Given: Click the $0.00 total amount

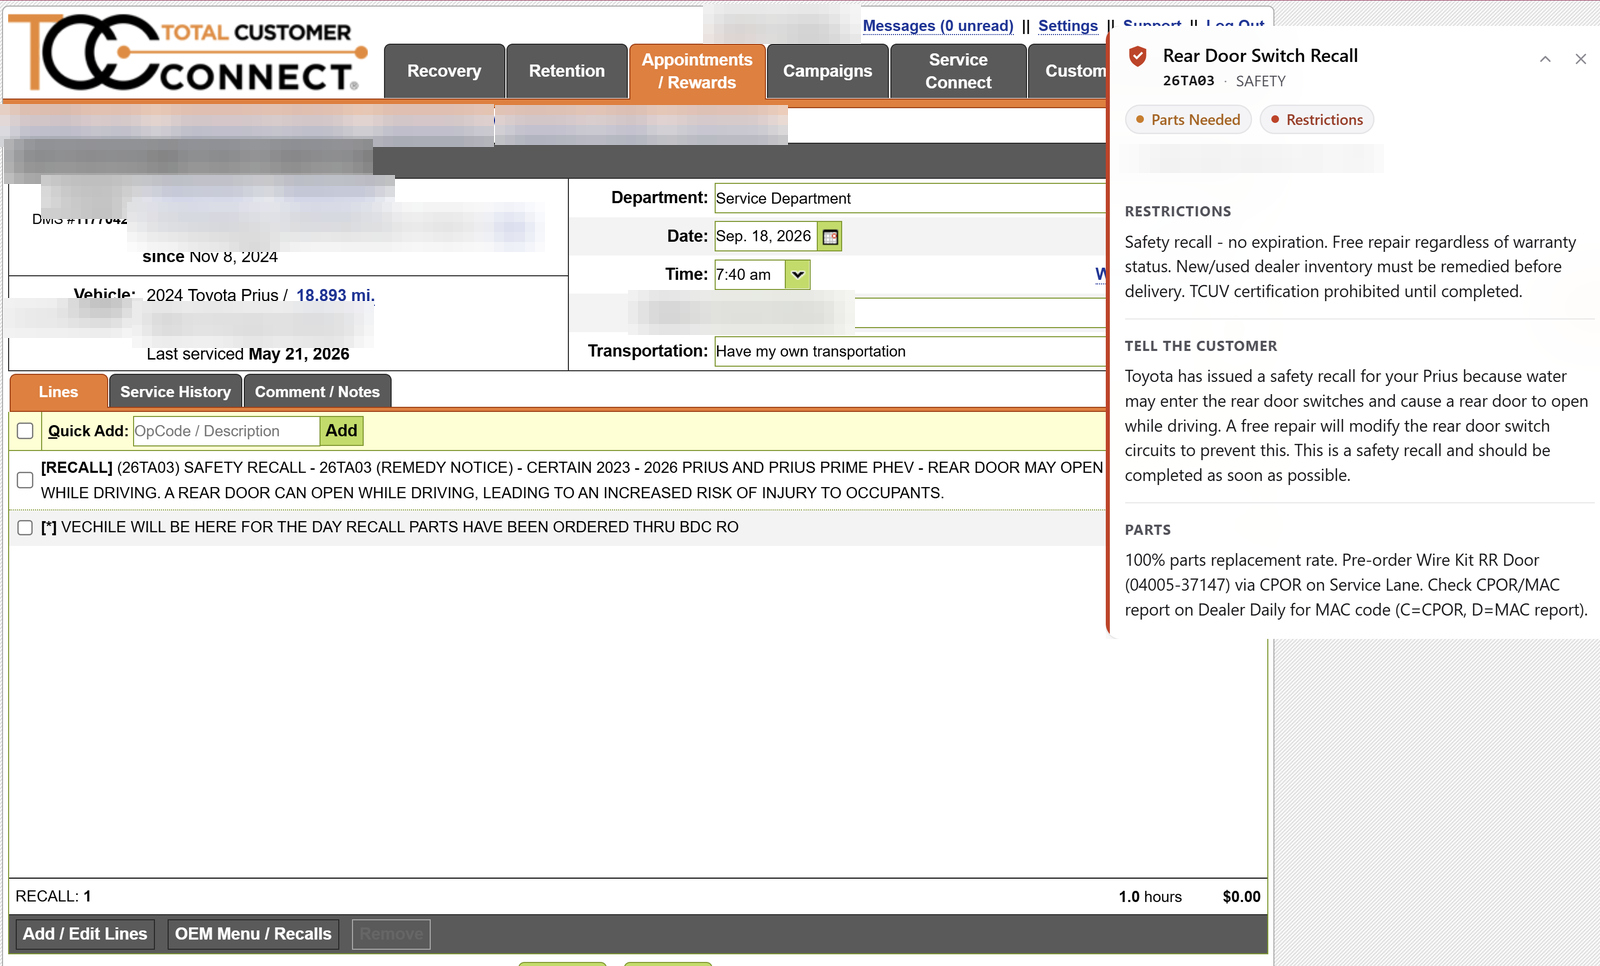Looking at the screenshot, I should click(x=1241, y=897).
